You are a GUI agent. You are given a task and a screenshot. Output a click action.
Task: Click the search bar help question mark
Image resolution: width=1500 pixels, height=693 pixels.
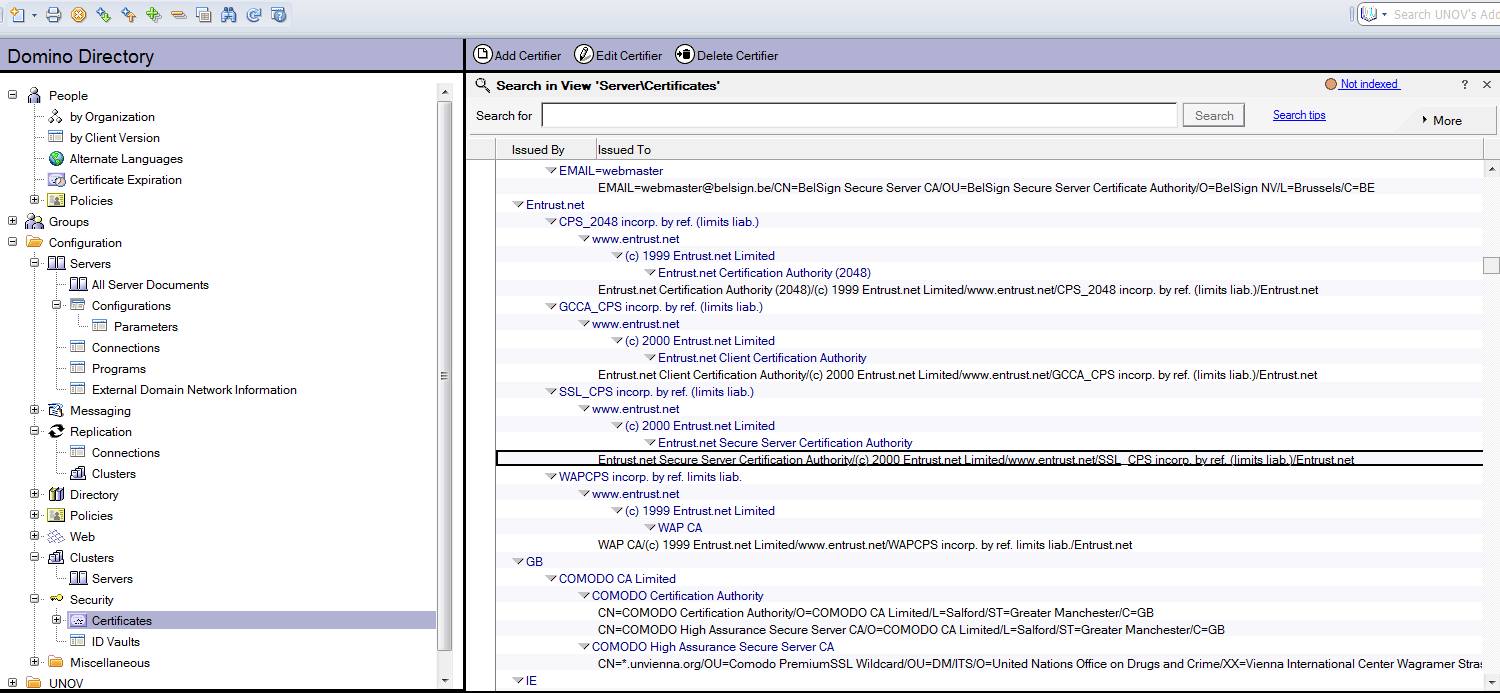click(1465, 85)
